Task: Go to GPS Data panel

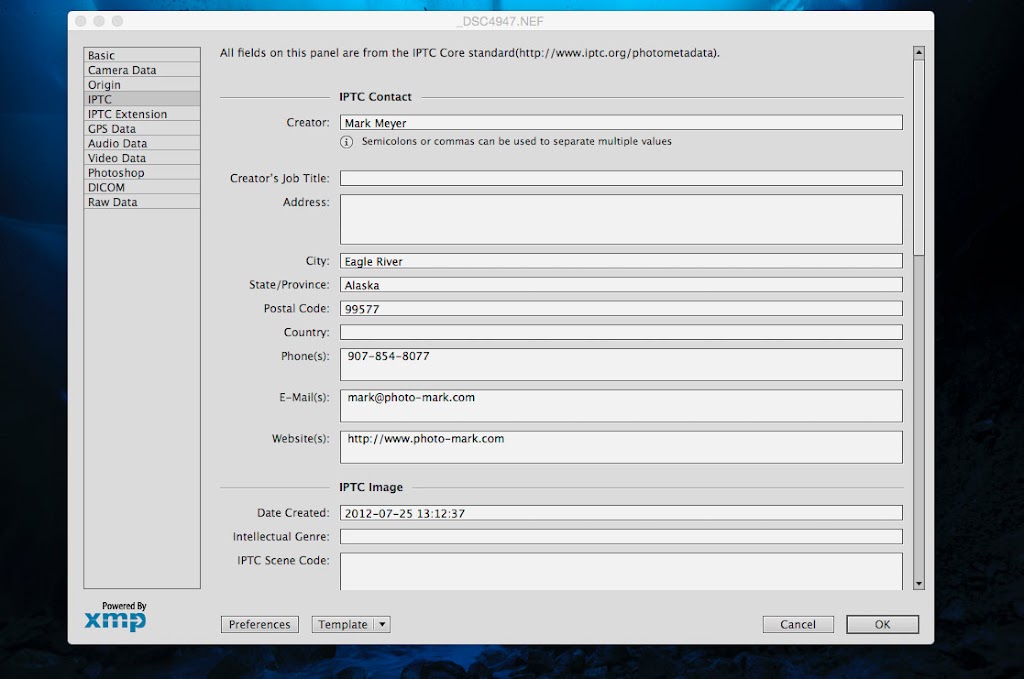Action: coord(142,129)
